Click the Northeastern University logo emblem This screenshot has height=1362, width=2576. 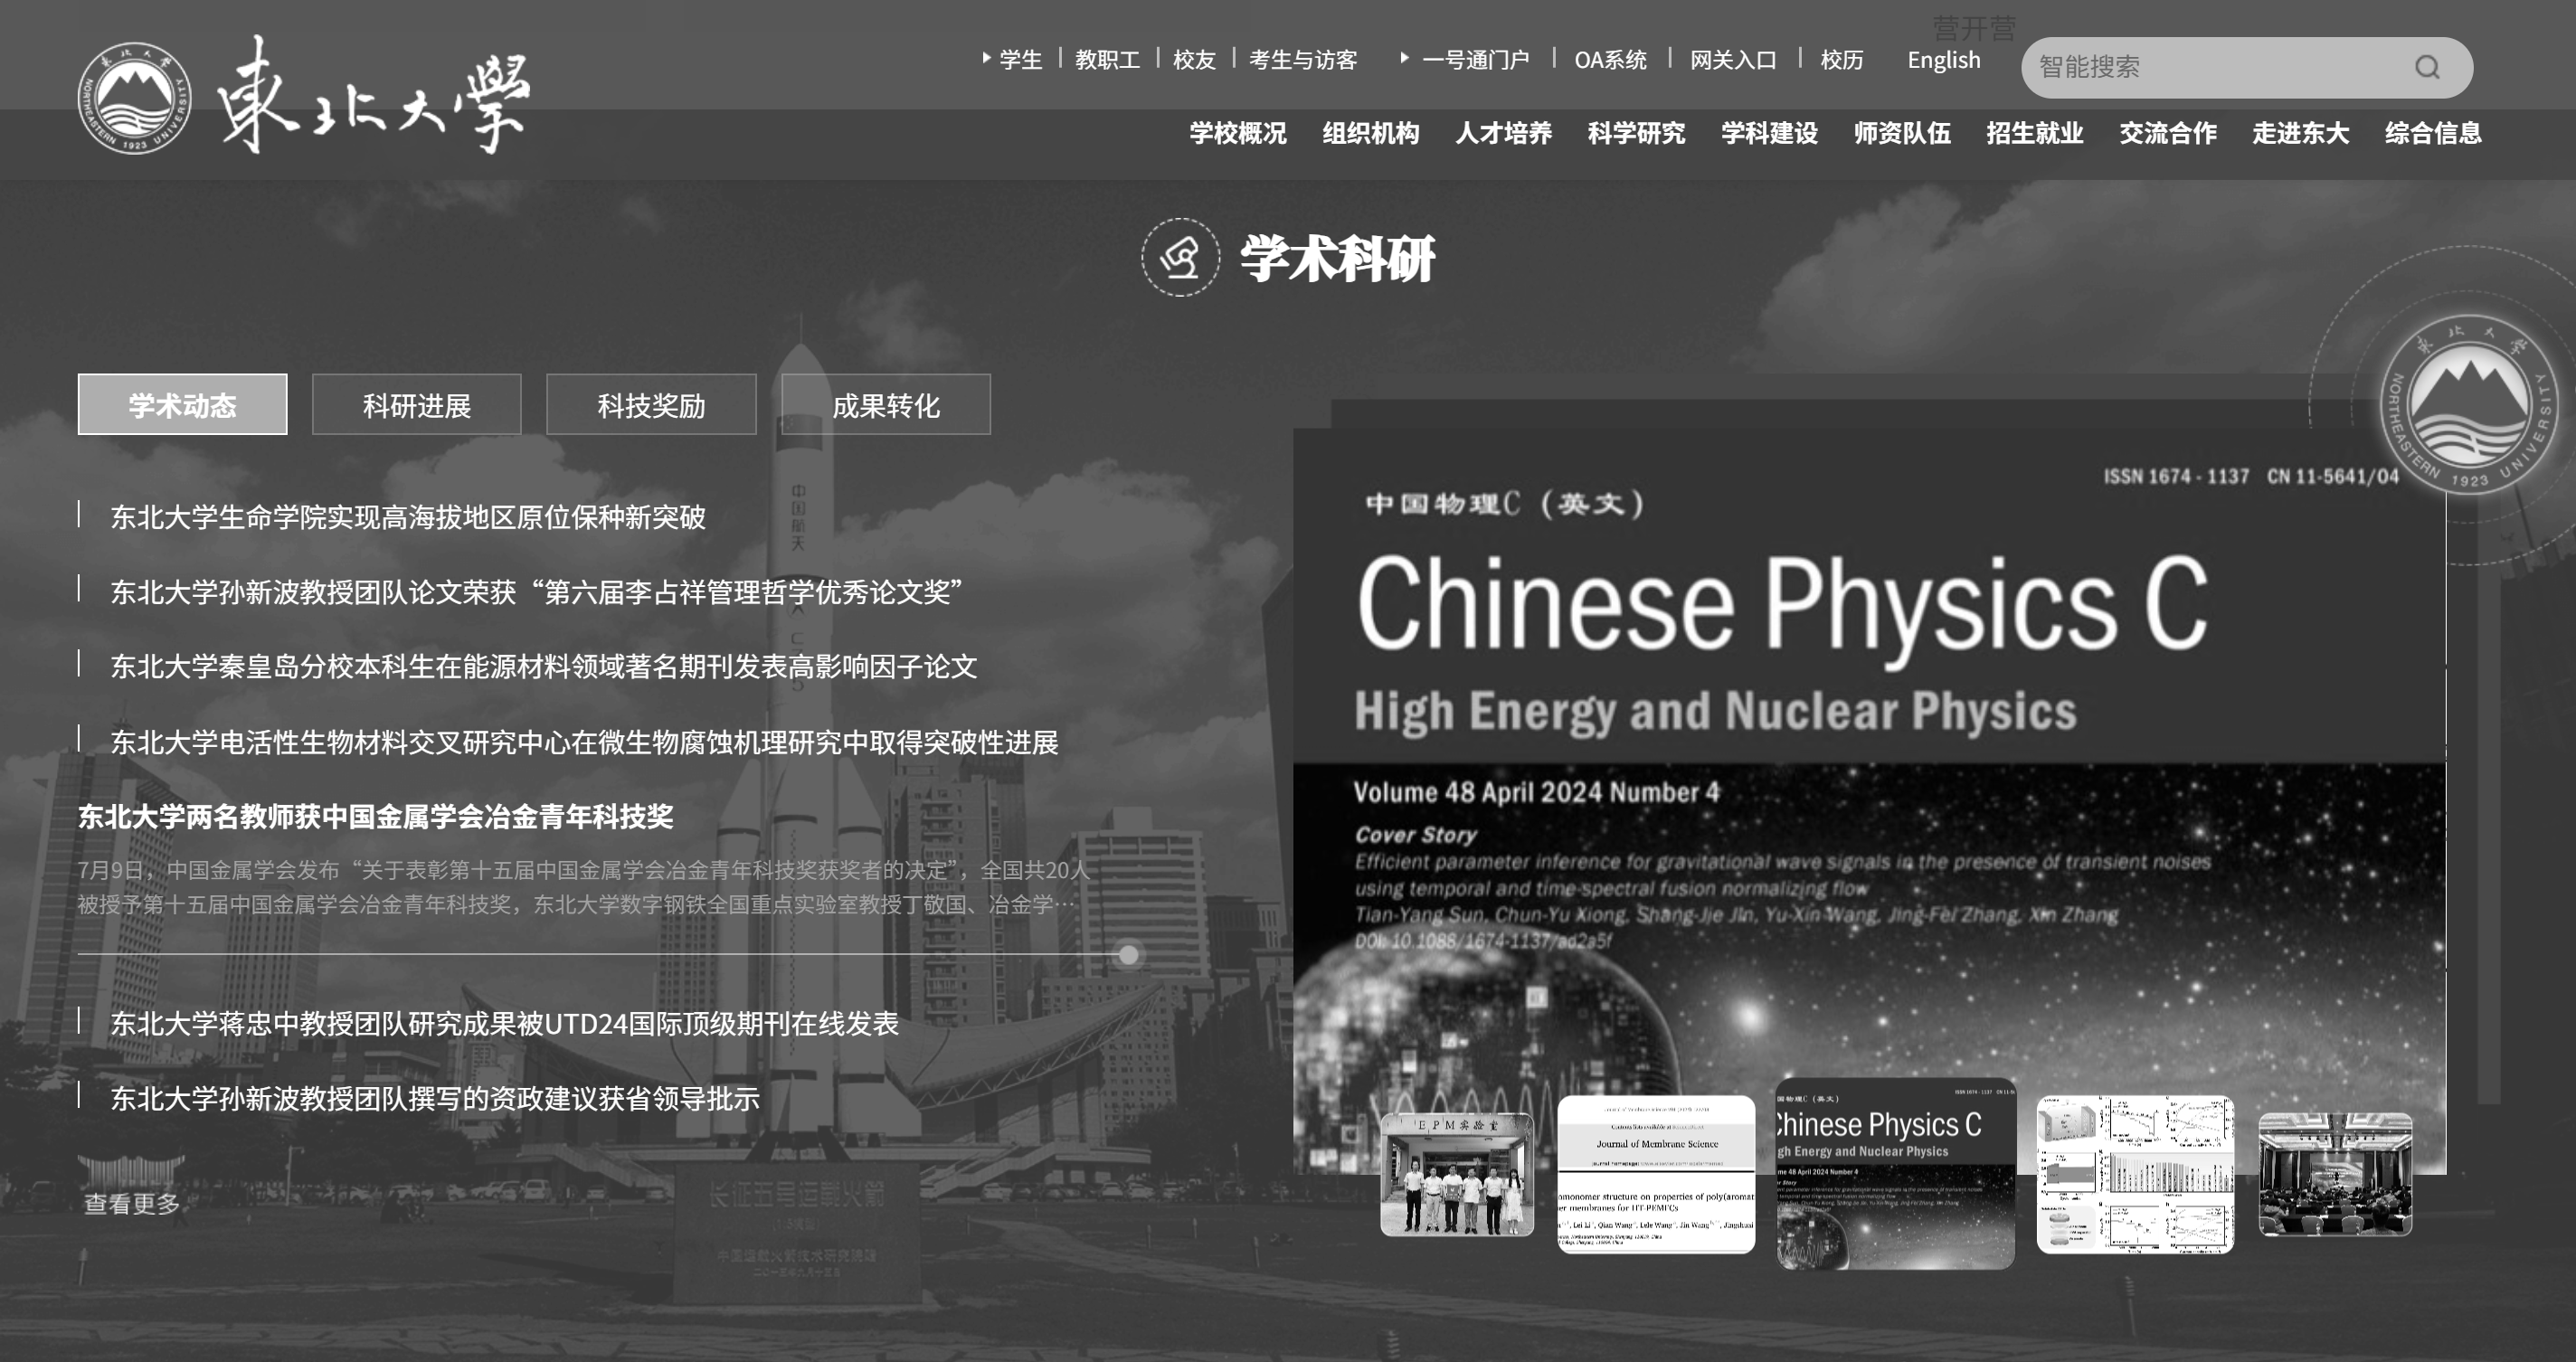tap(134, 98)
